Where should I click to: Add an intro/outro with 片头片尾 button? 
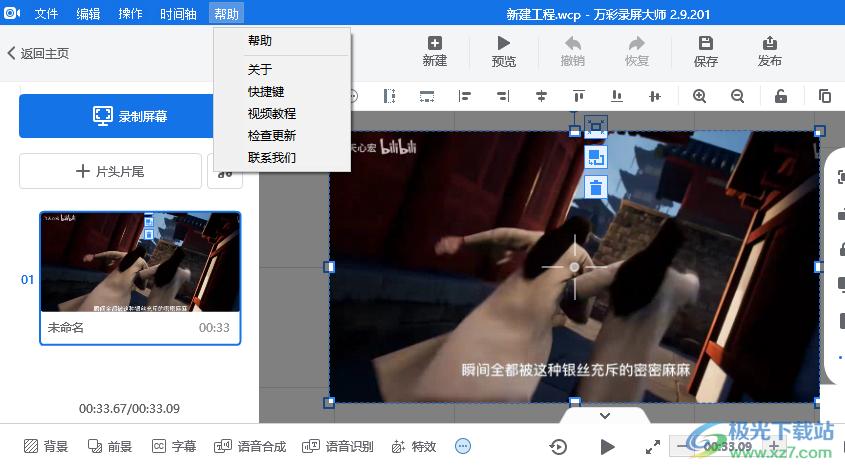point(110,171)
